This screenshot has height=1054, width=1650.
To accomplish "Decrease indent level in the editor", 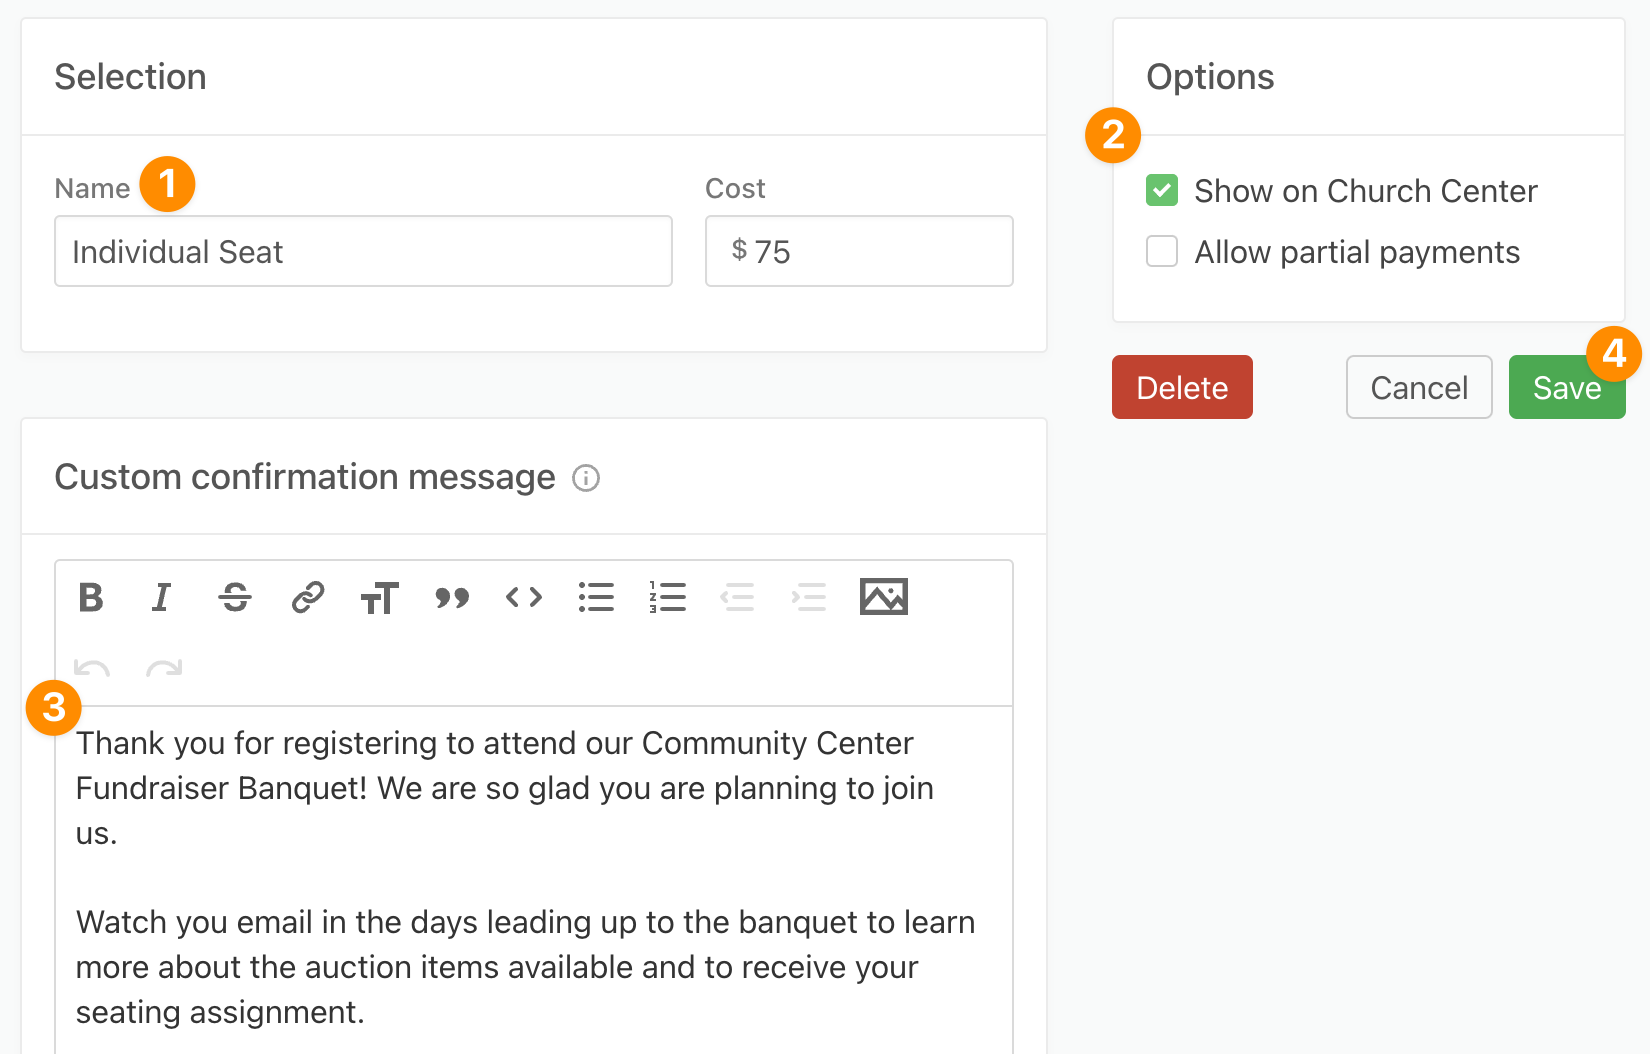I will tap(738, 597).
